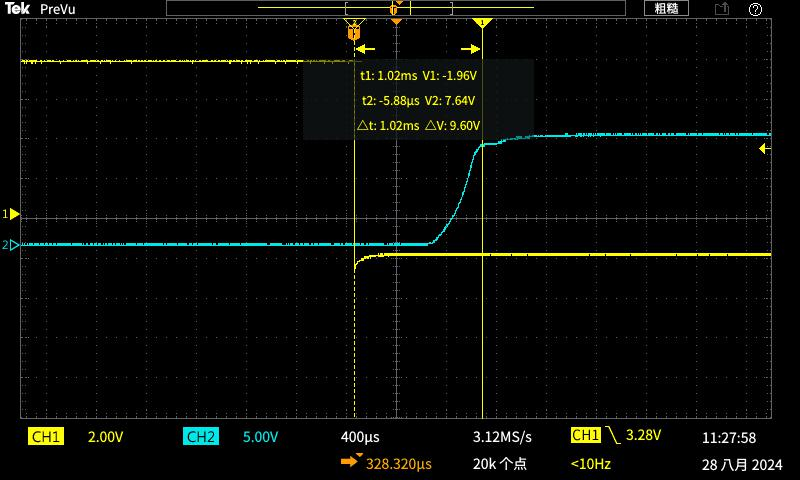This screenshot has width=800, height=480.
Task: Click the save/export icon at top right
Action: click(x=722, y=9)
